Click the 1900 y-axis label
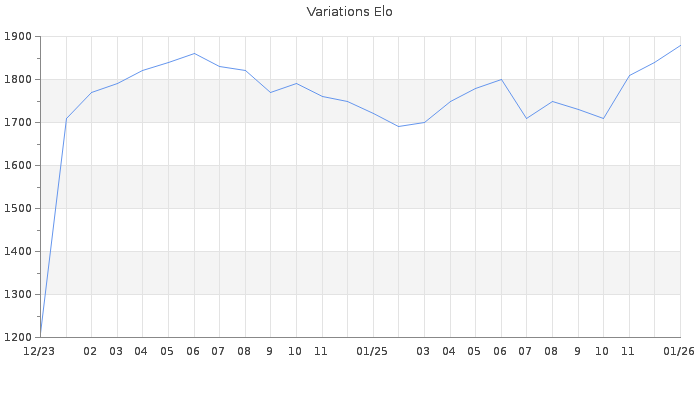Viewport: 700px width, 400px height. point(17,37)
